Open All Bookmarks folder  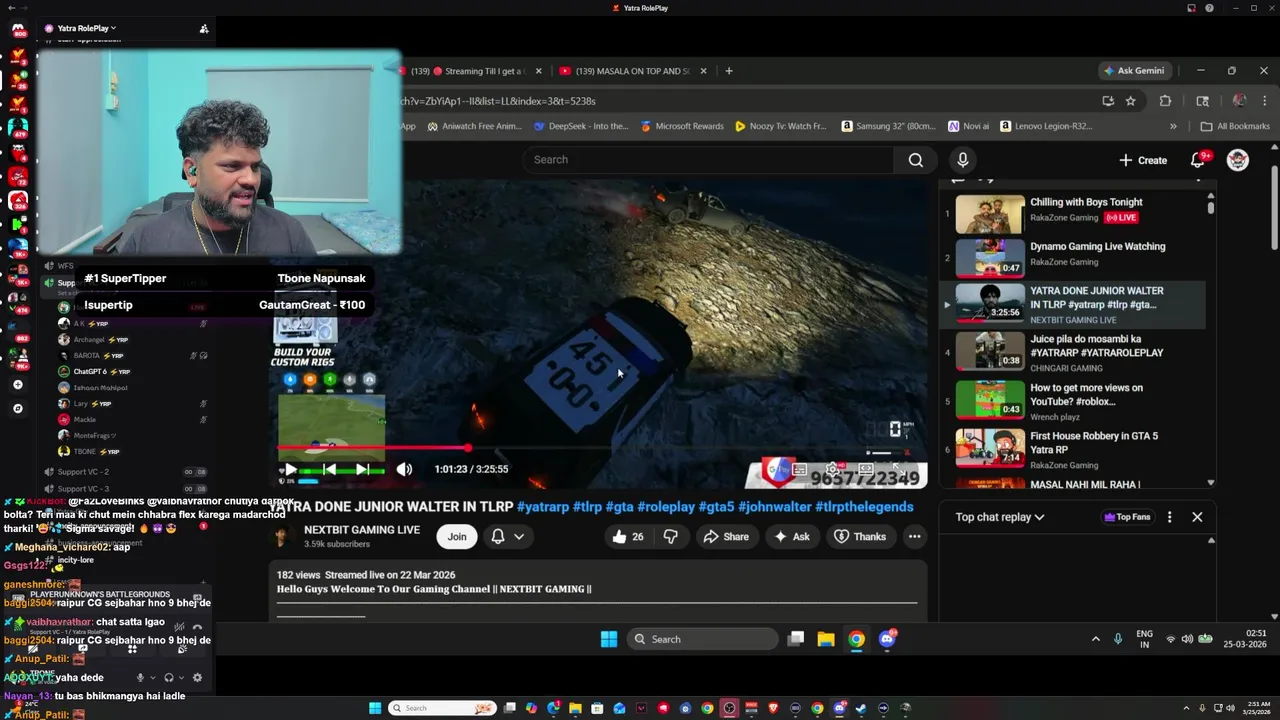1235,127
